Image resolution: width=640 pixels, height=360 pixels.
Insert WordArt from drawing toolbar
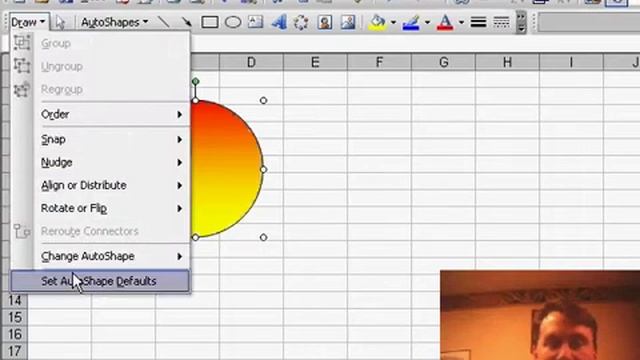pos(279,22)
